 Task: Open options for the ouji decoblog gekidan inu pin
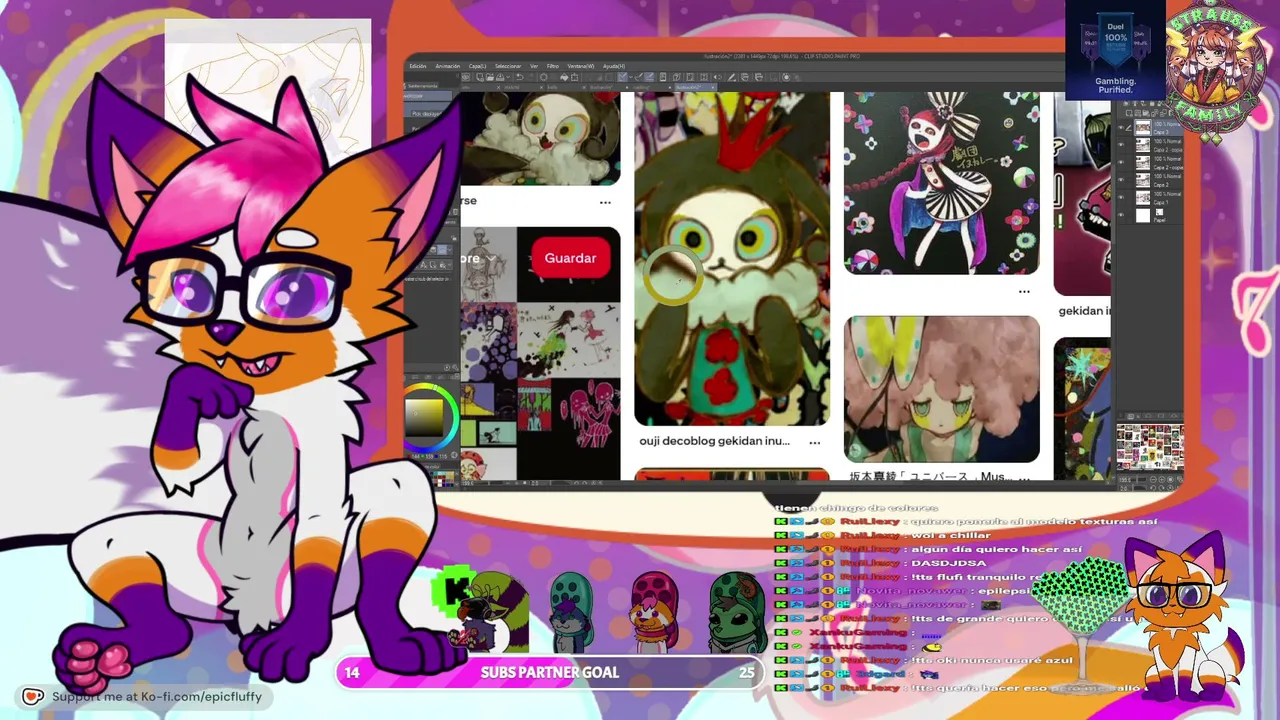815,442
